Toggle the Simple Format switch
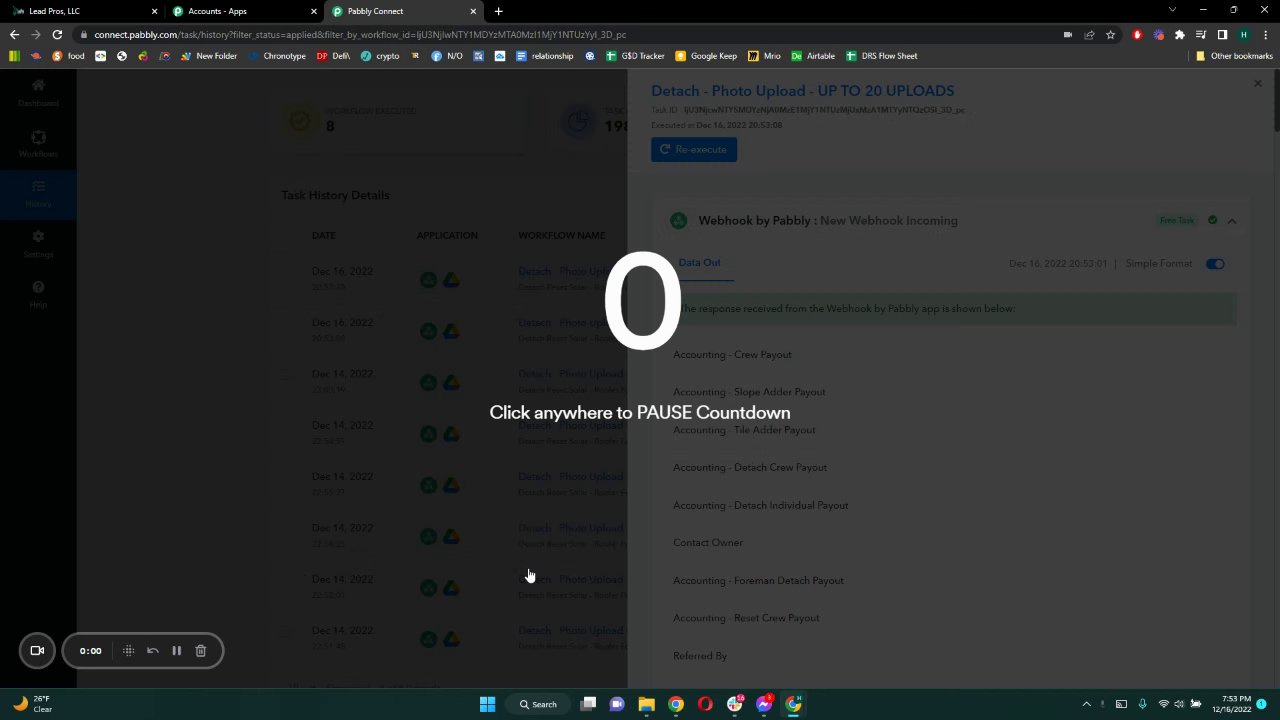 point(1215,264)
